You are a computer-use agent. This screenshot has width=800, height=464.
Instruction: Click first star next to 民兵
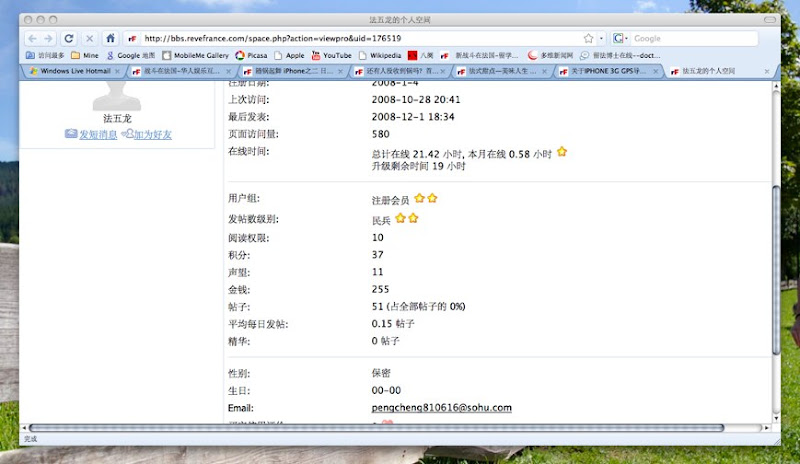pos(401,218)
